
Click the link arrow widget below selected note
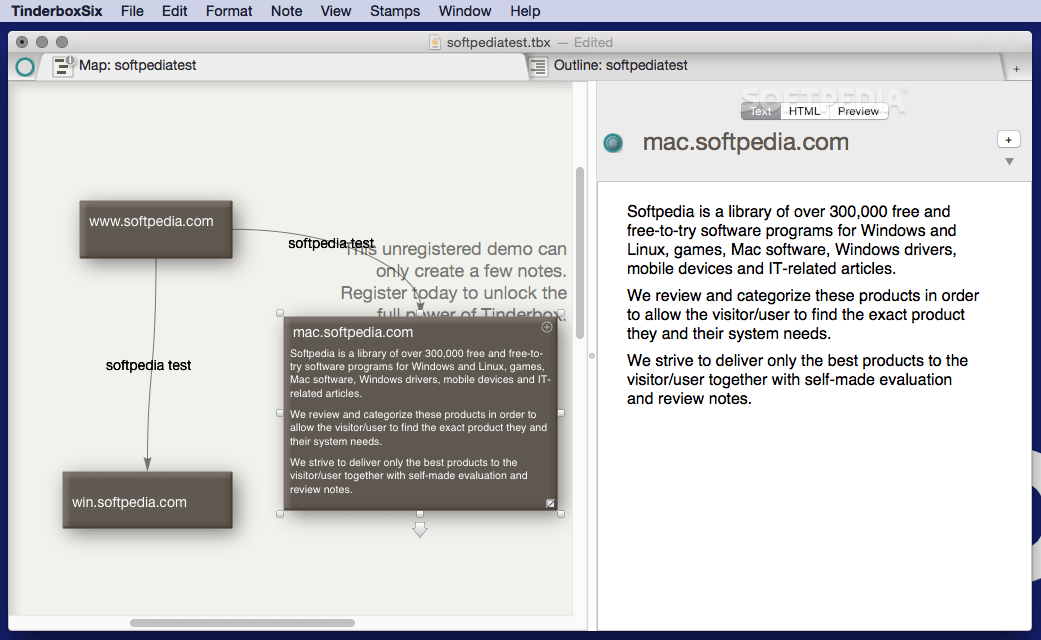pyautogui.click(x=420, y=529)
